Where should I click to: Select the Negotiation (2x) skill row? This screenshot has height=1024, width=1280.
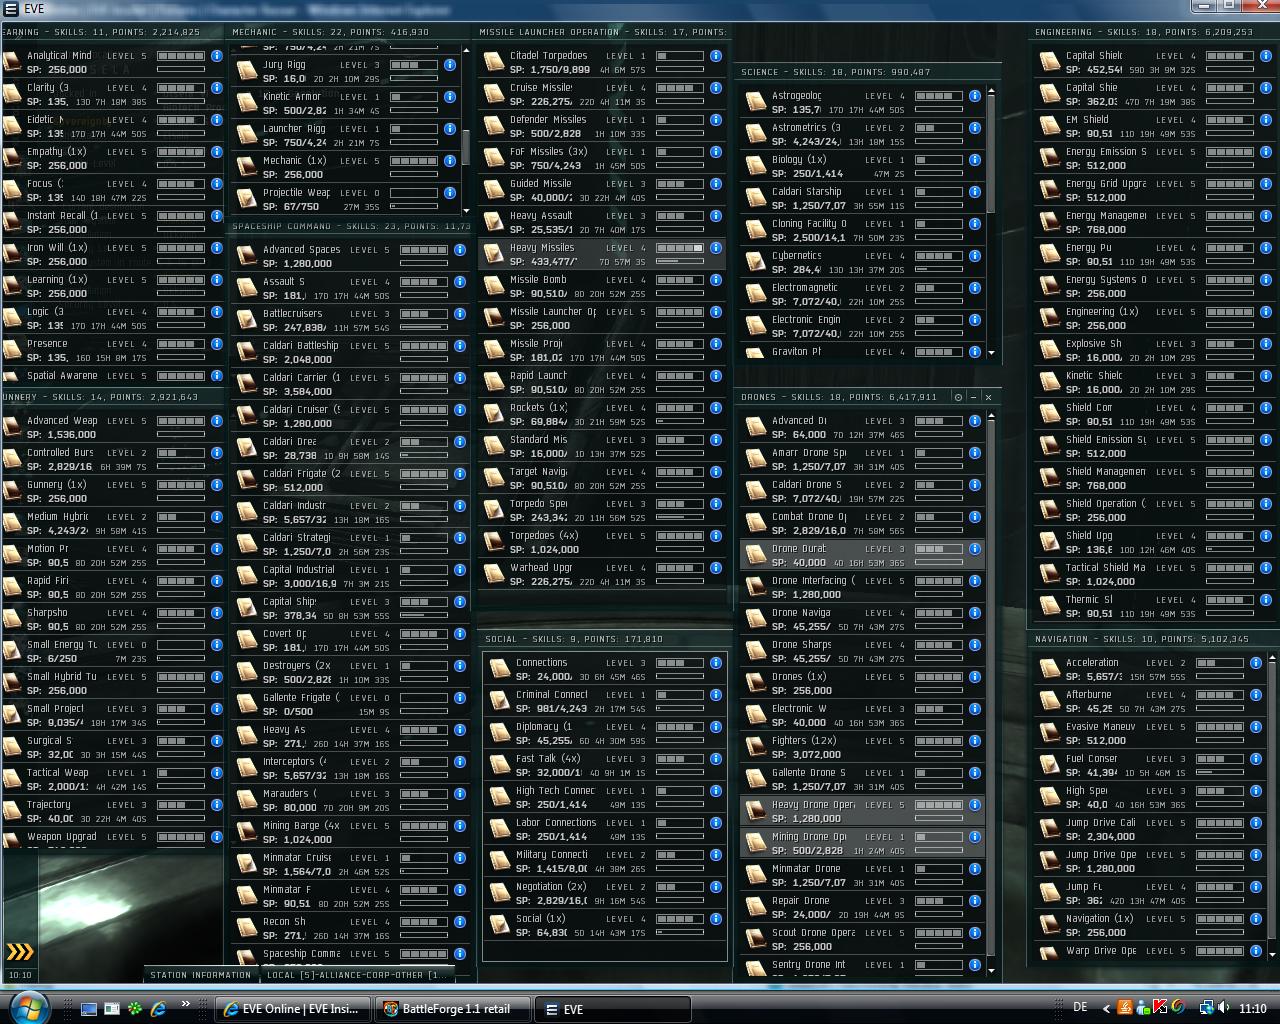[x=604, y=893]
